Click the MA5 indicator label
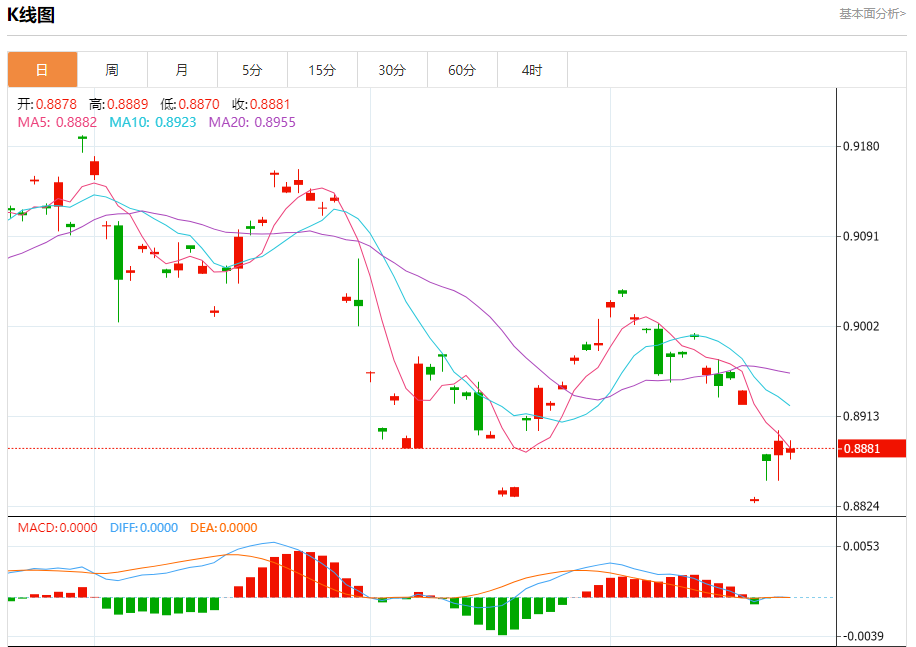The image size is (916, 647). tap(57, 122)
